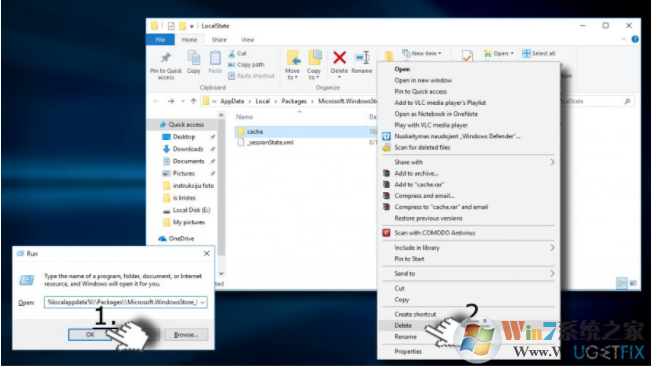Viewport: 651px width, 366px height.
Task: Click the up arrow navigation button
Action: [193, 101]
